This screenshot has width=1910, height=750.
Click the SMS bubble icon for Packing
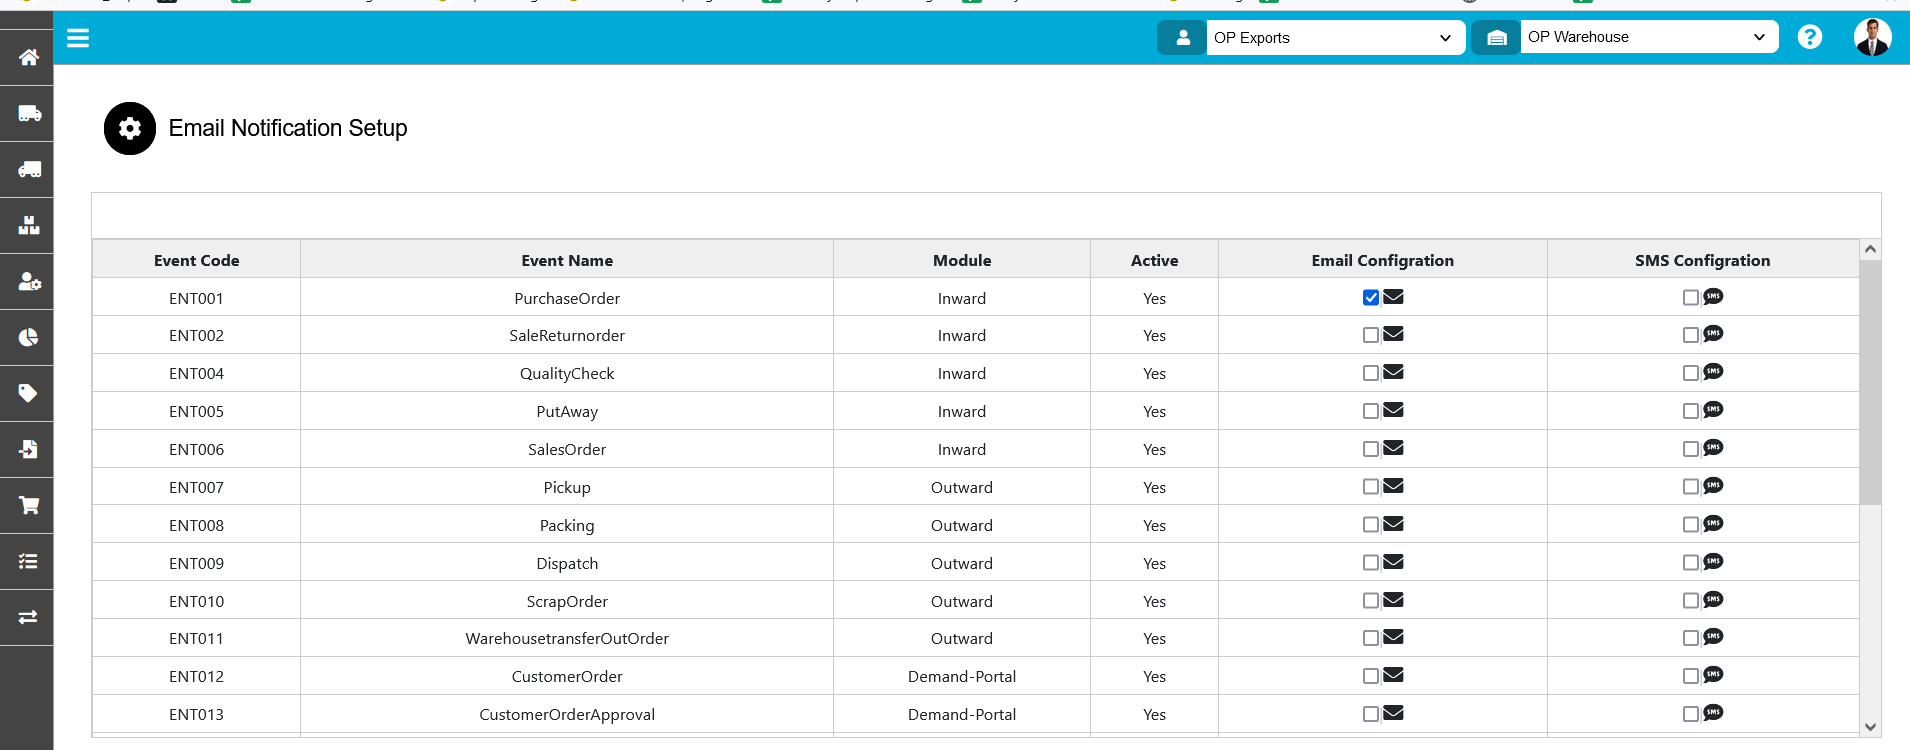click(1713, 524)
